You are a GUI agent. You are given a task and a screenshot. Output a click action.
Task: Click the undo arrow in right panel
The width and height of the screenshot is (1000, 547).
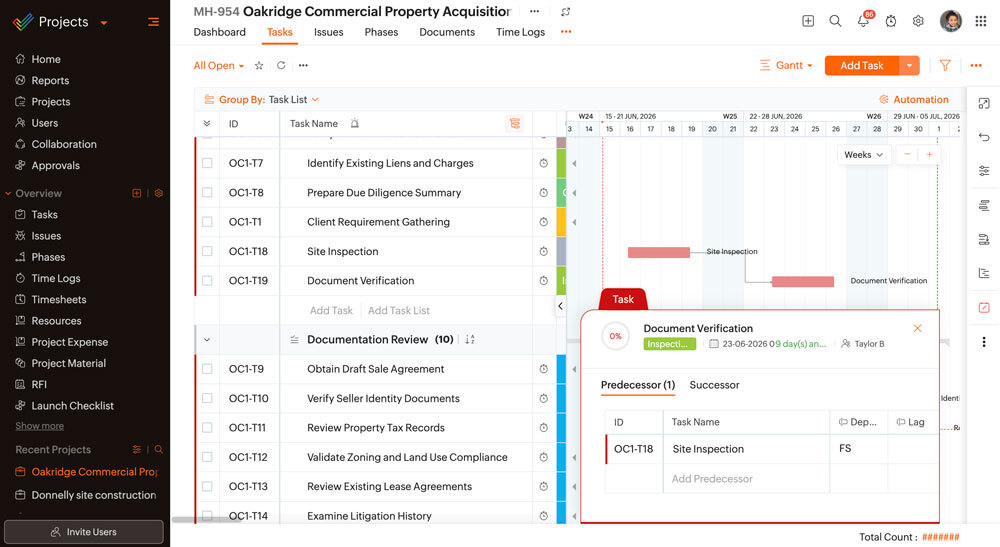[x=984, y=137]
